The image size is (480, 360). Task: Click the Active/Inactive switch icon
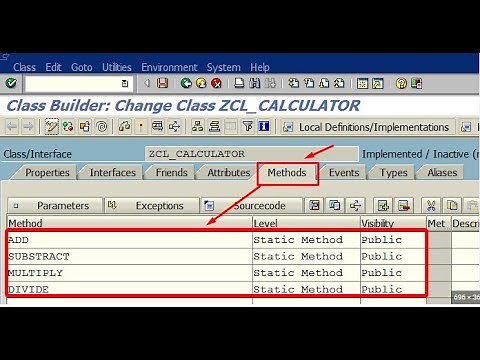tap(68, 127)
